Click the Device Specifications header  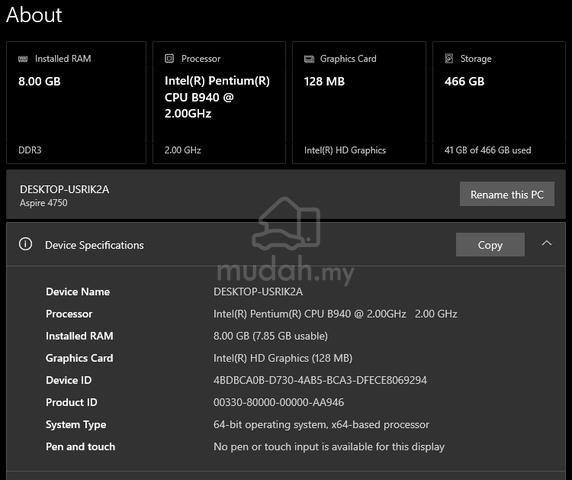tap(286, 245)
